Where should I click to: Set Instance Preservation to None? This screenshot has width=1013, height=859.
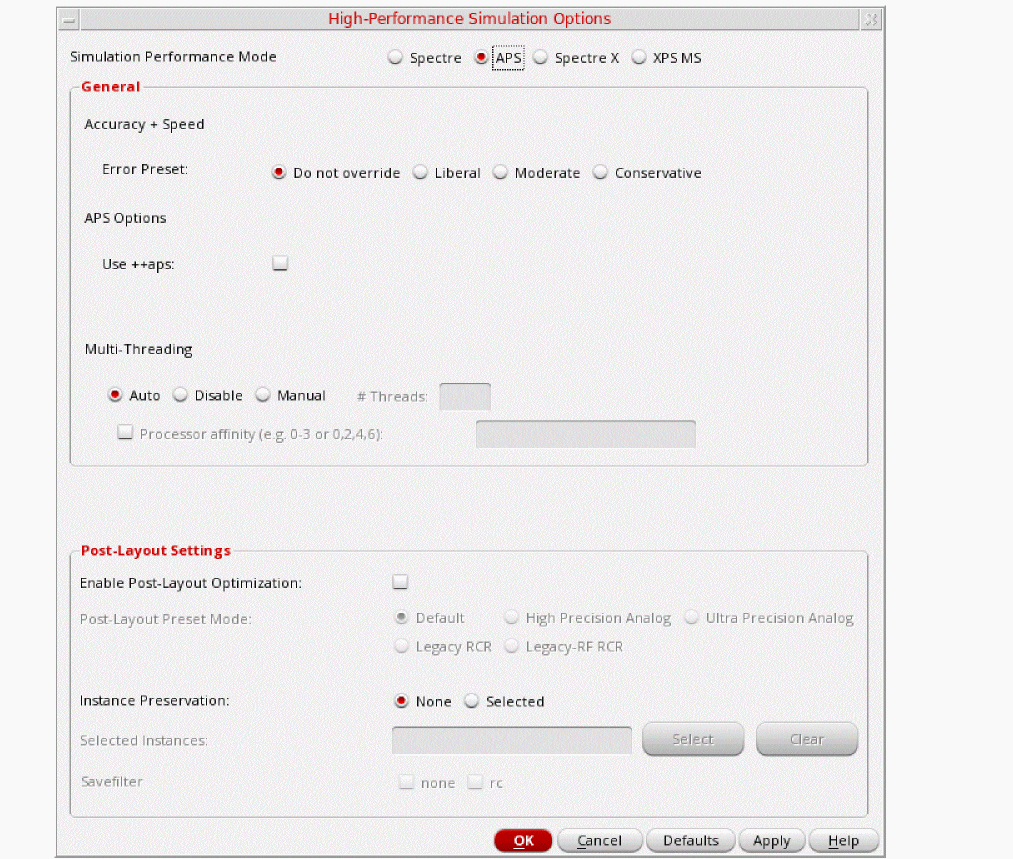[401, 701]
